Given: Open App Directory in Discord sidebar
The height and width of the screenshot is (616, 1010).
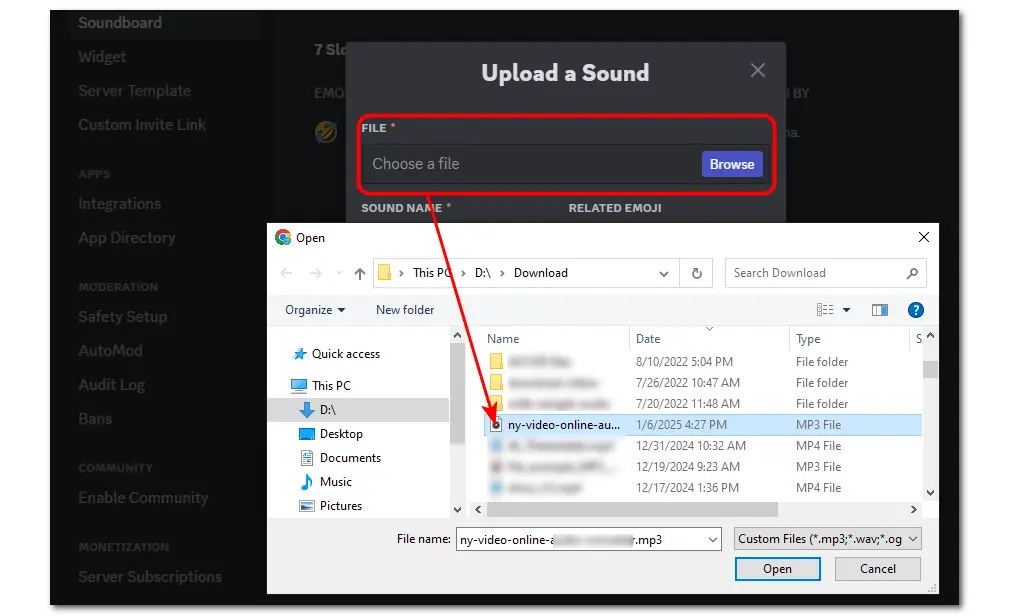Looking at the screenshot, I should click(x=127, y=238).
